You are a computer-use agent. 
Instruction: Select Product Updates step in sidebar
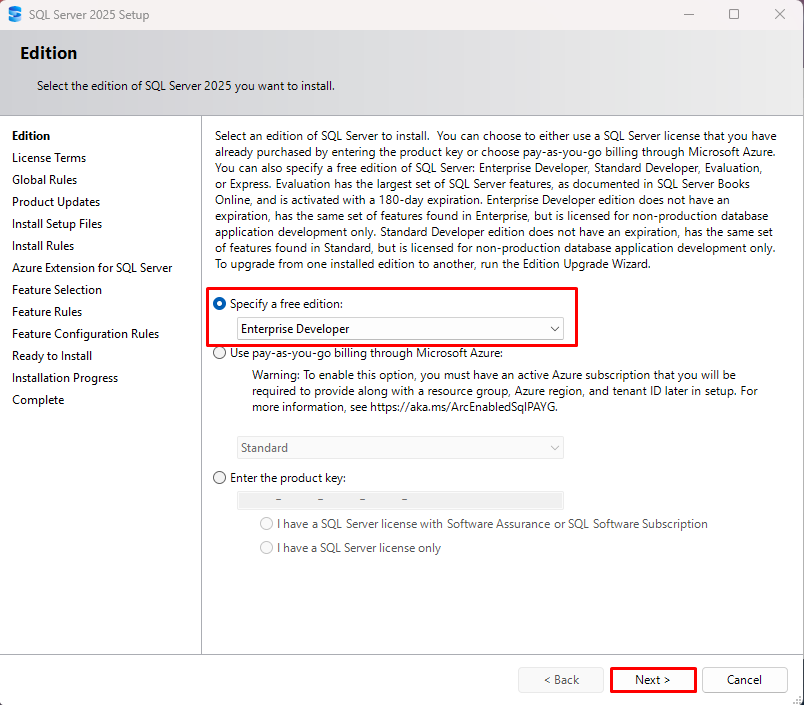click(x=56, y=202)
